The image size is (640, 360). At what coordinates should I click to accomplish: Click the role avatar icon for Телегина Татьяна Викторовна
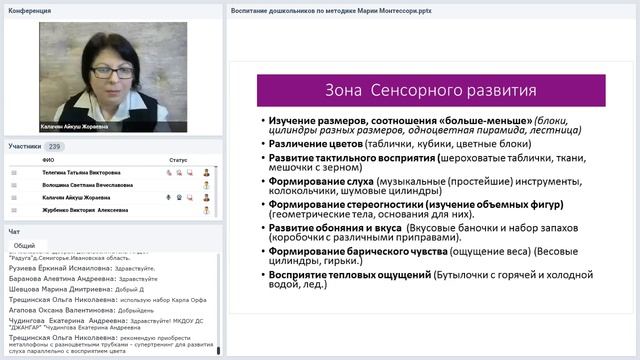(207, 173)
